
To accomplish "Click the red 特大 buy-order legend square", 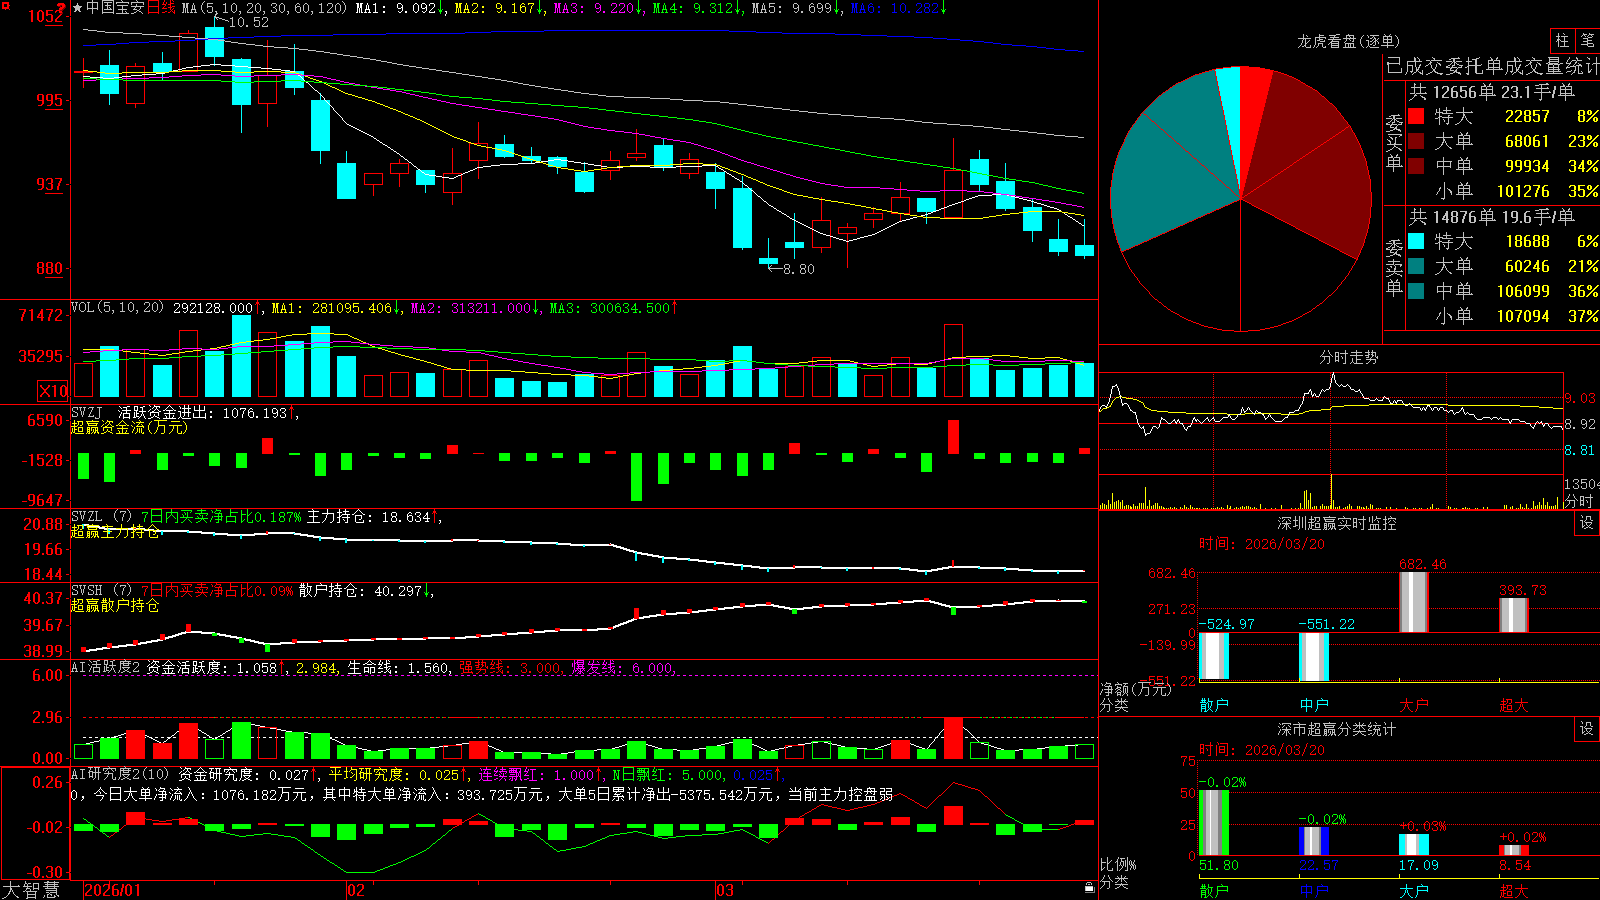I will (x=1416, y=116).
